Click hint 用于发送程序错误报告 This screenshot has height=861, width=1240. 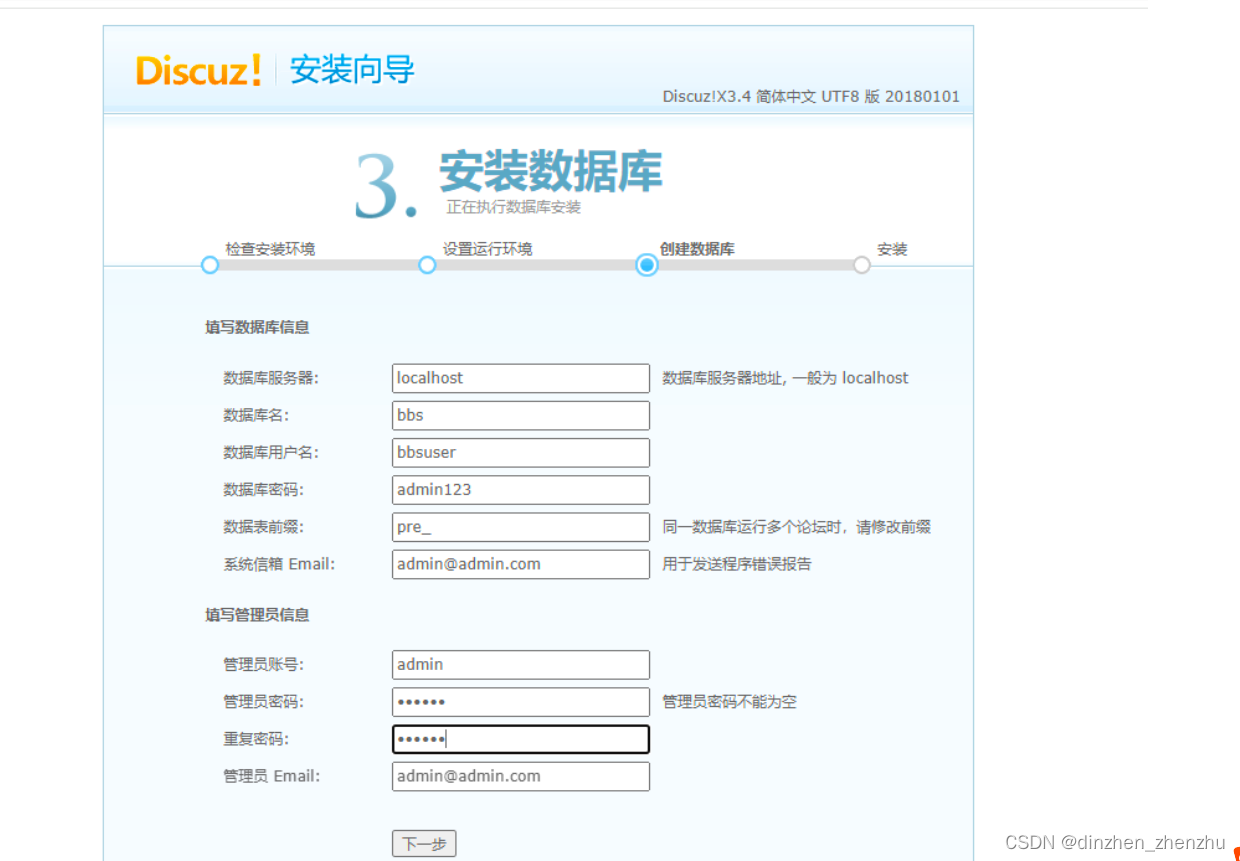point(737,564)
